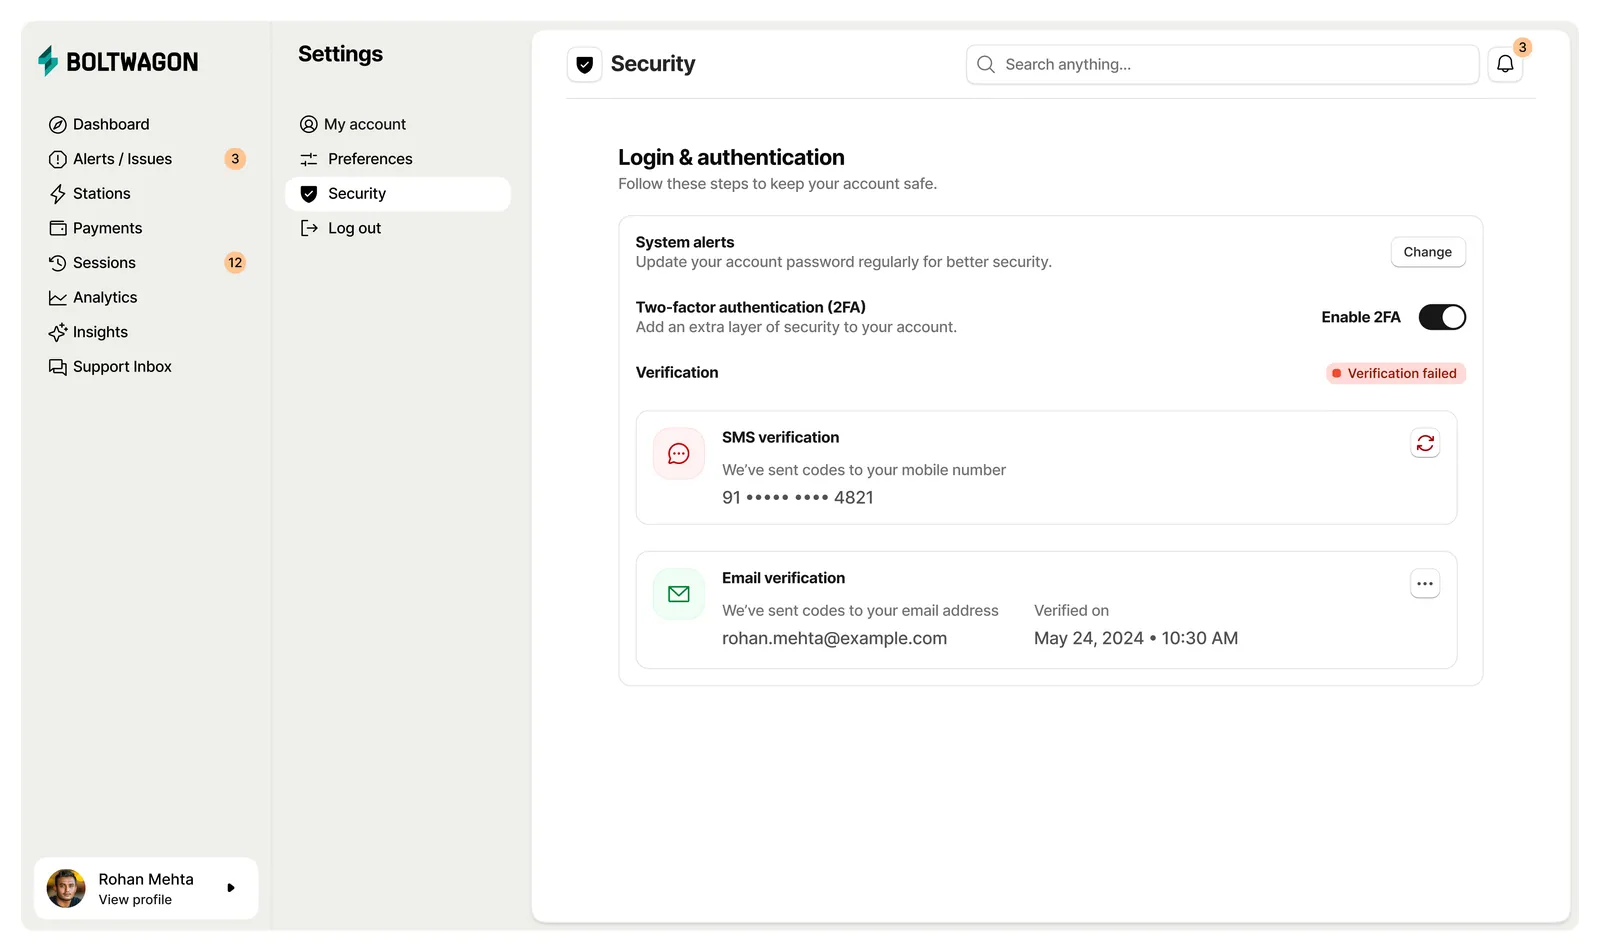Expand the Rohan Mehta profile arrow
Viewport: 1600px width, 952px height.
click(x=231, y=888)
